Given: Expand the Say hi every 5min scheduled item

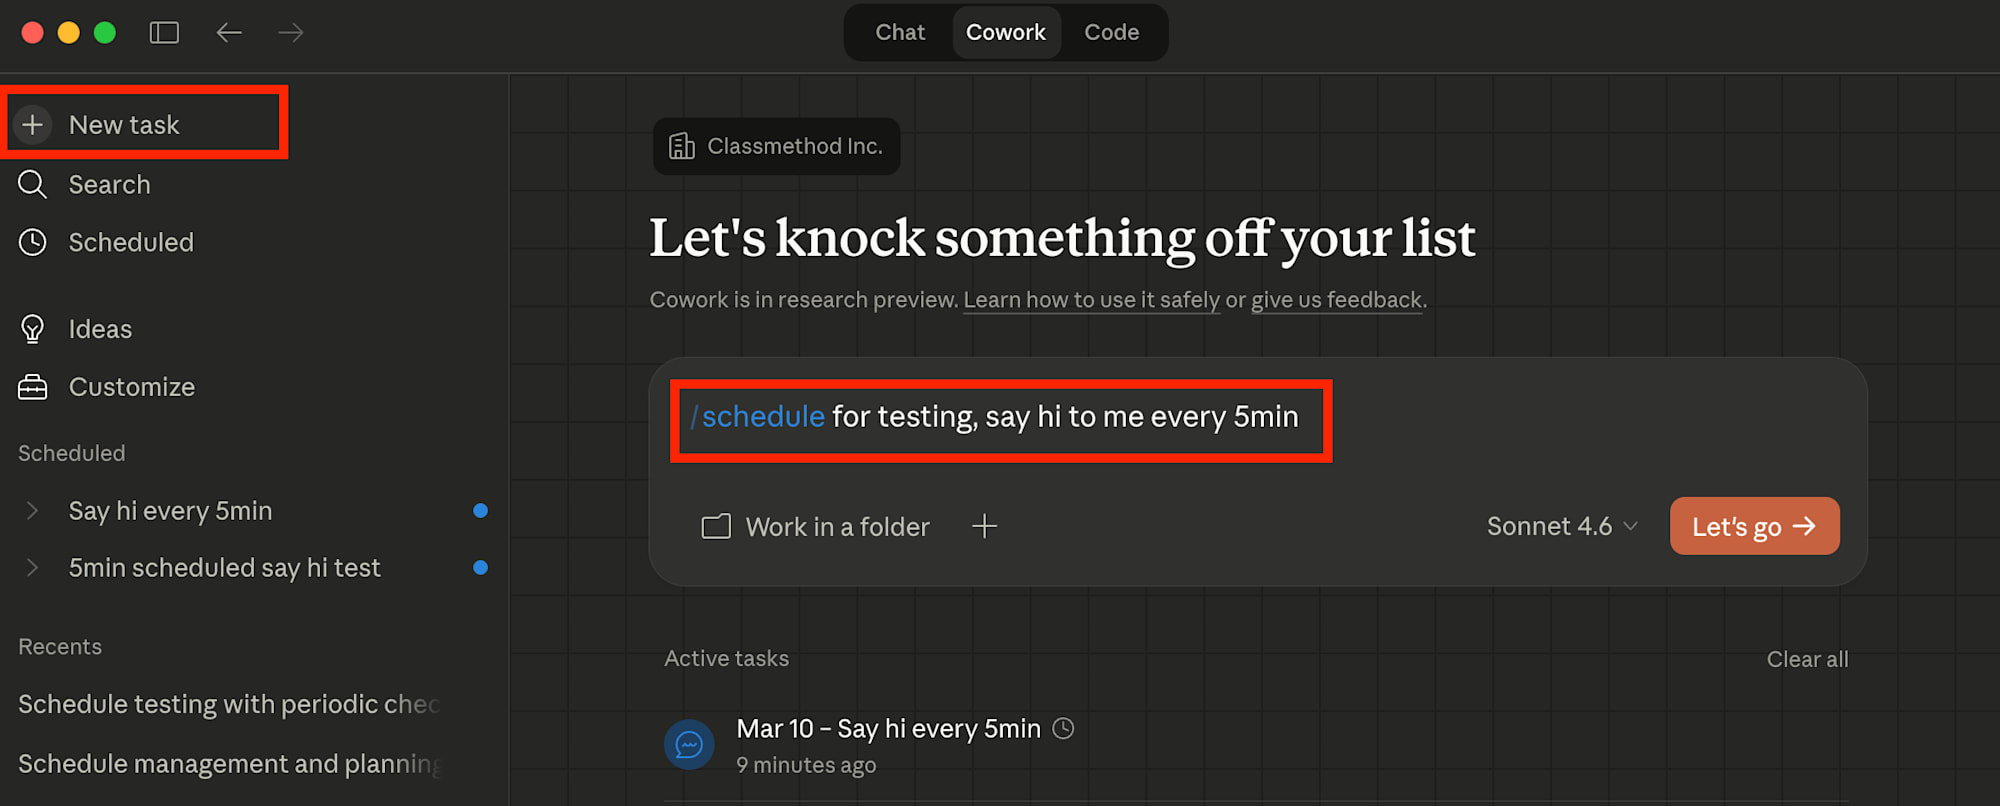Looking at the screenshot, I should coord(32,511).
